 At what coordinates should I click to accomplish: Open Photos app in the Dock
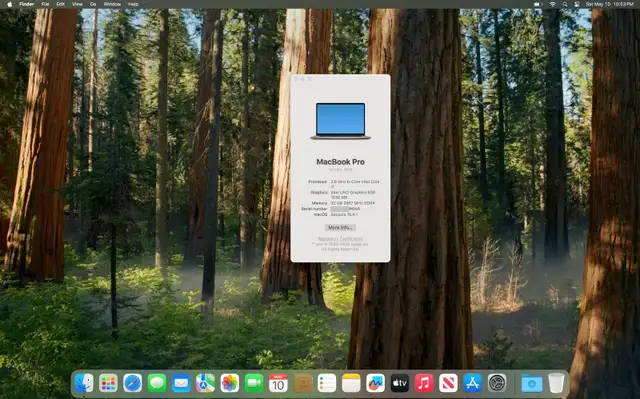230,383
